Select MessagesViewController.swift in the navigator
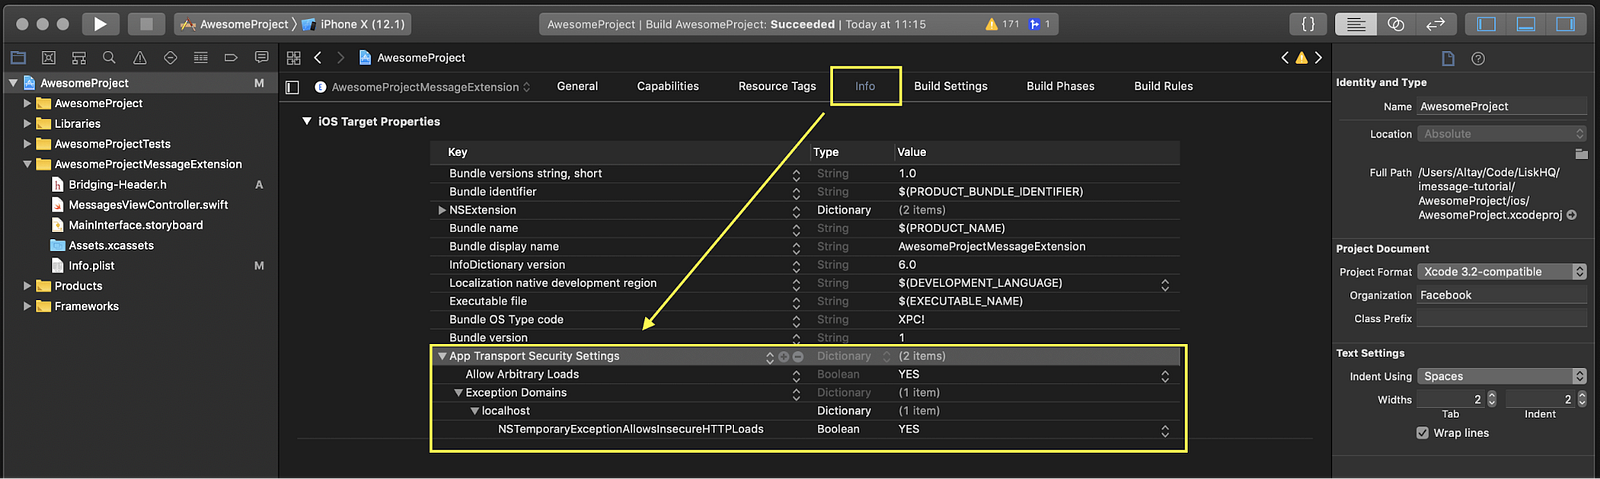This screenshot has width=1600, height=479. point(148,205)
